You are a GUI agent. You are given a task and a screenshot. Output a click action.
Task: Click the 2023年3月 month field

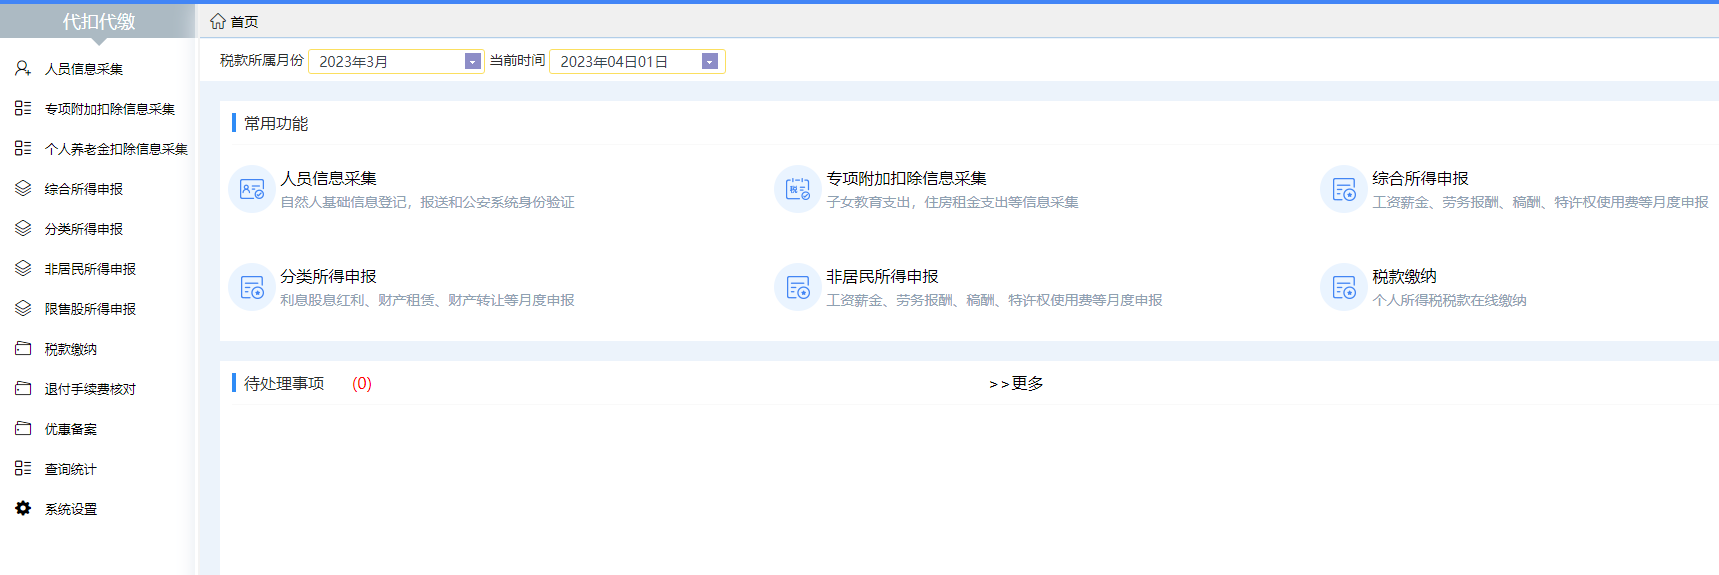(x=387, y=62)
